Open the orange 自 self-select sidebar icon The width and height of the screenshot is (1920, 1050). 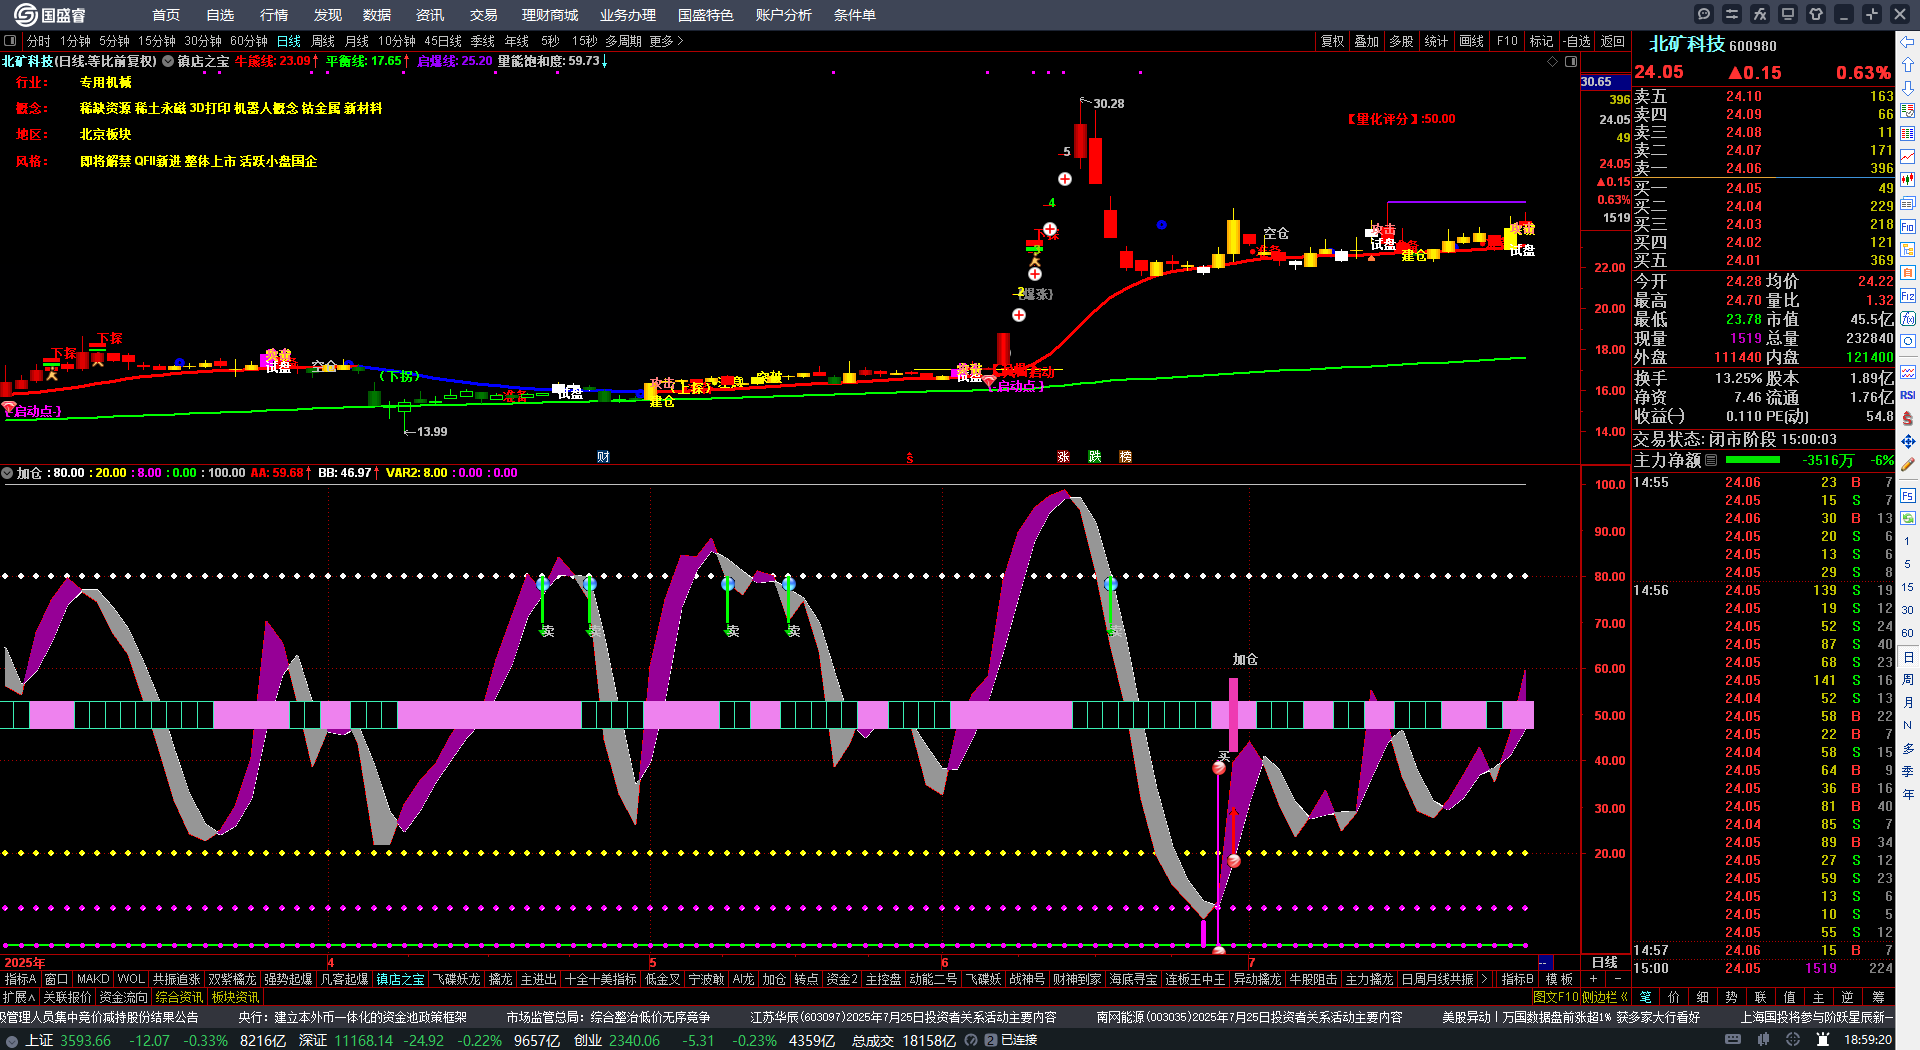click(1908, 272)
